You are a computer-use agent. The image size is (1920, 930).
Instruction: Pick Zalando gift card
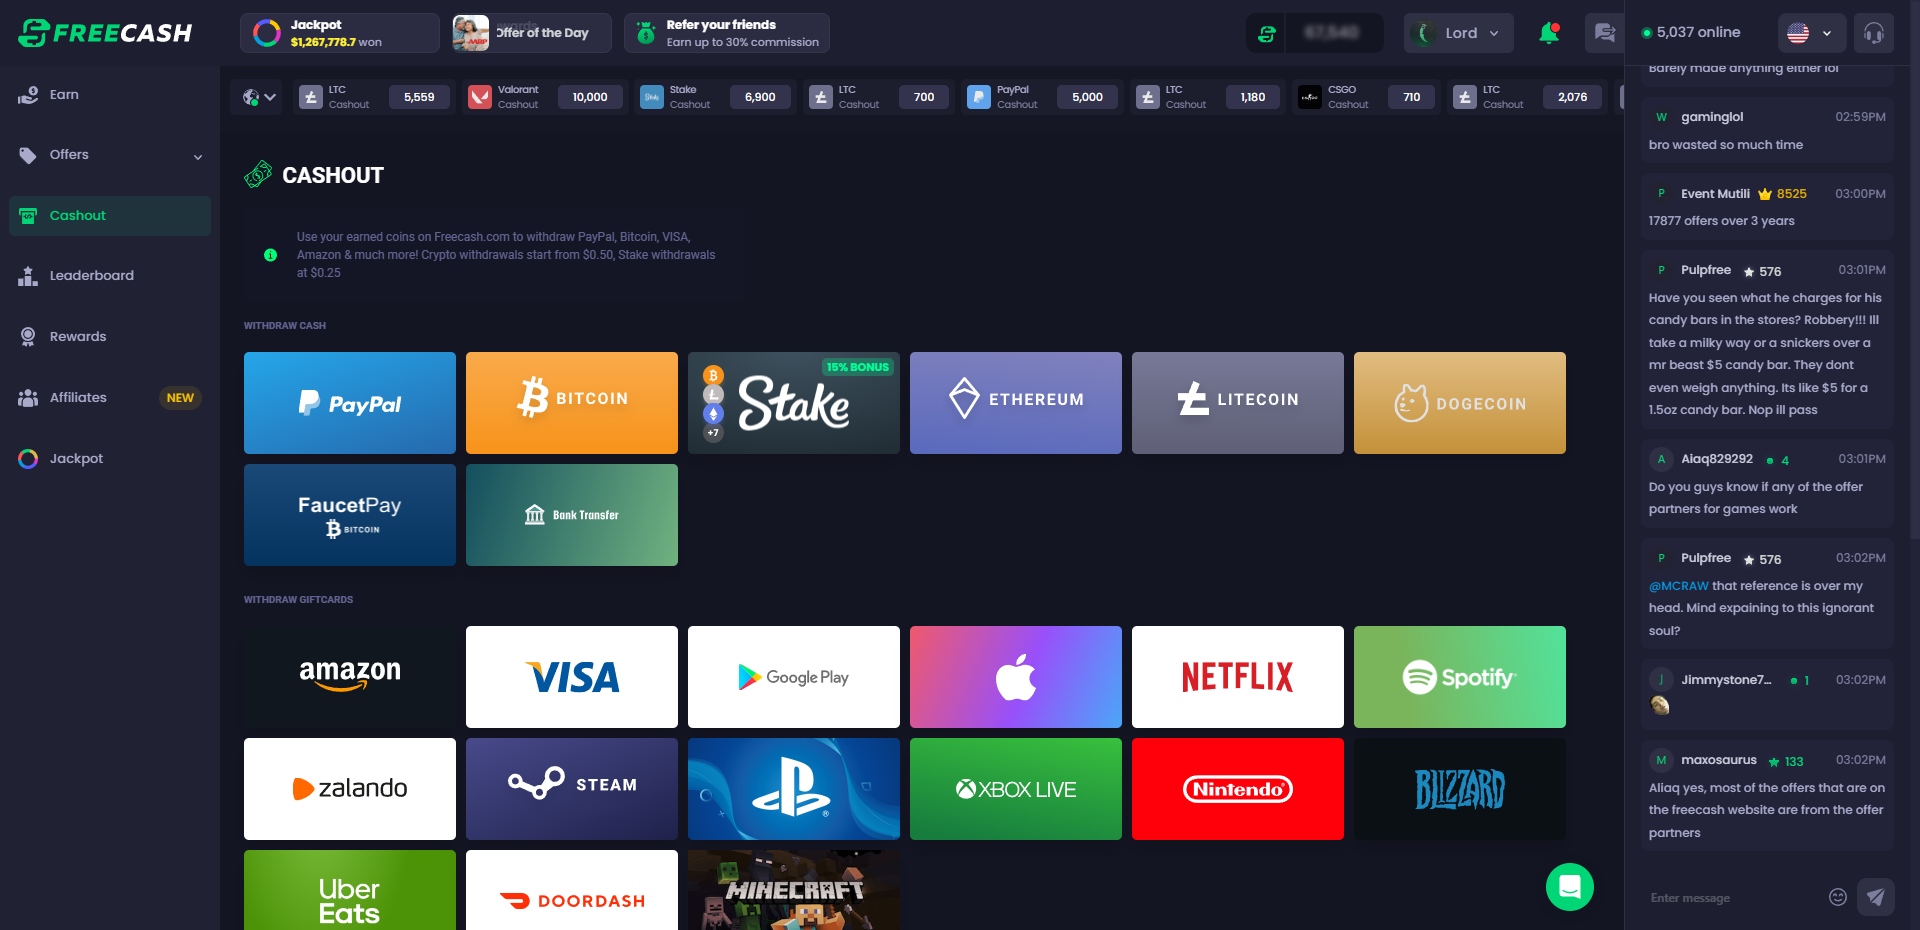[350, 789]
